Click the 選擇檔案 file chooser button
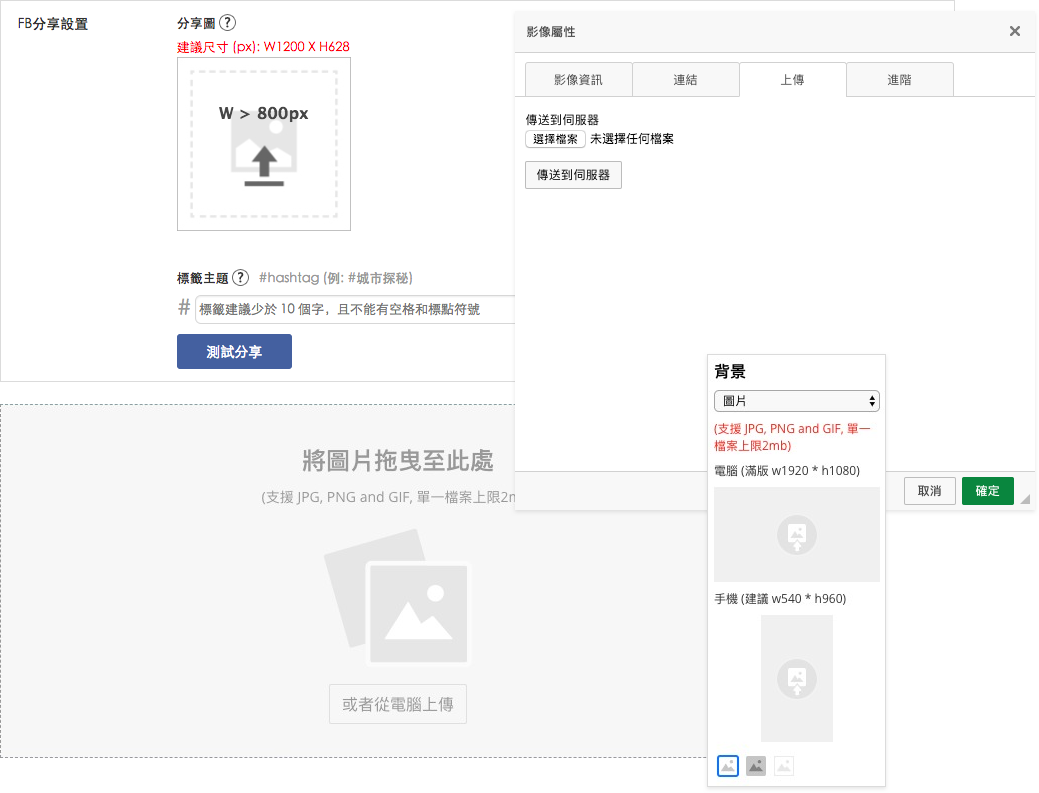 click(x=555, y=139)
